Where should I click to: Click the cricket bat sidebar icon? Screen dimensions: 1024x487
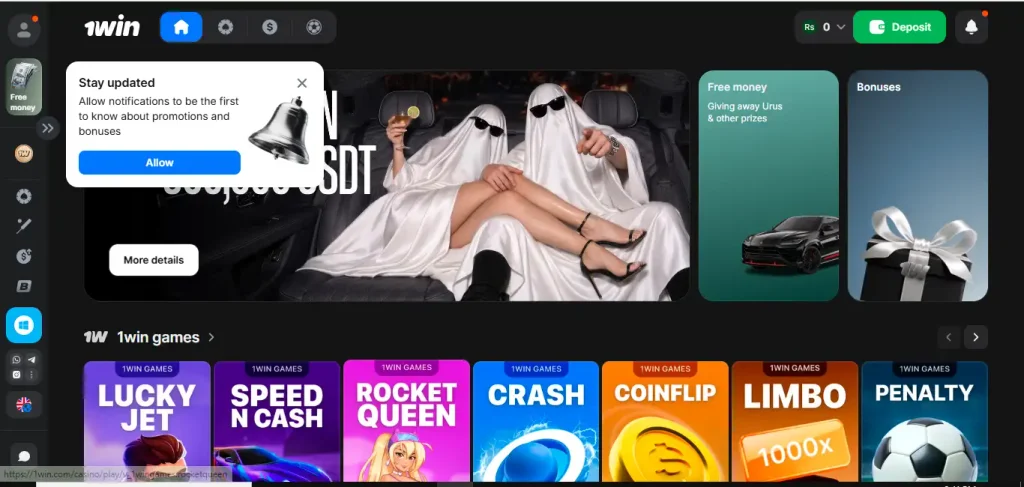pos(24,227)
